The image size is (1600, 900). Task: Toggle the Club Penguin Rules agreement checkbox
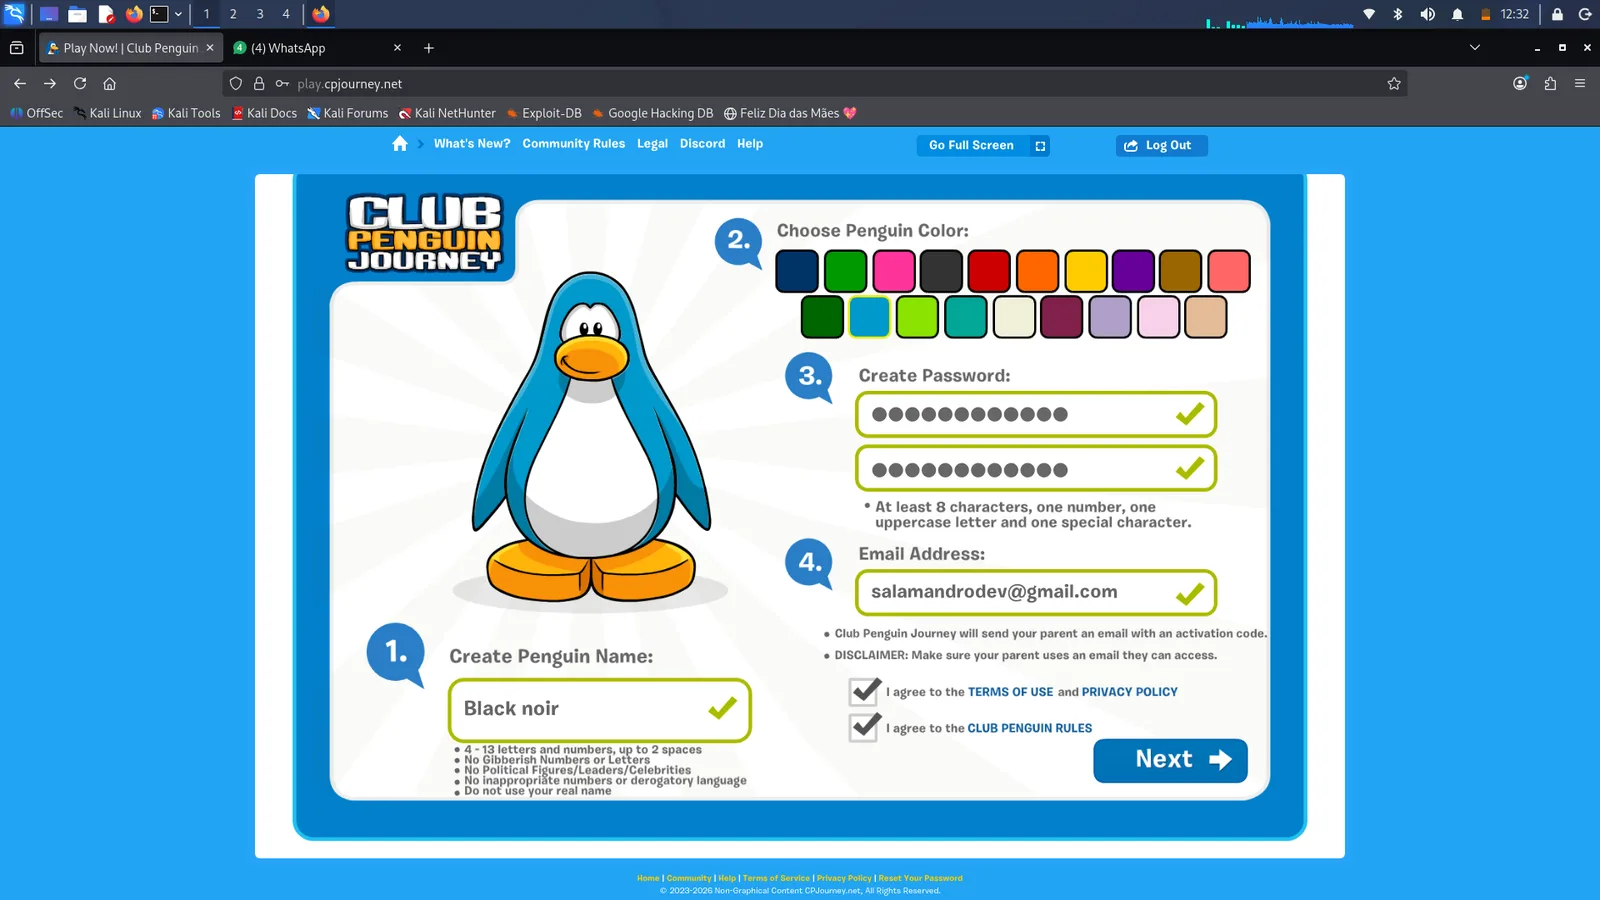(x=865, y=726)
